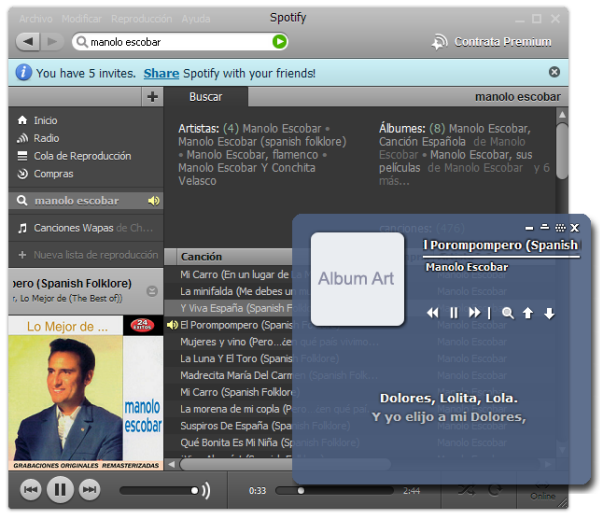This screenshot has width=600, height=514.
Task: Move lyrics down with the down arrow
Action: point(549,313)
